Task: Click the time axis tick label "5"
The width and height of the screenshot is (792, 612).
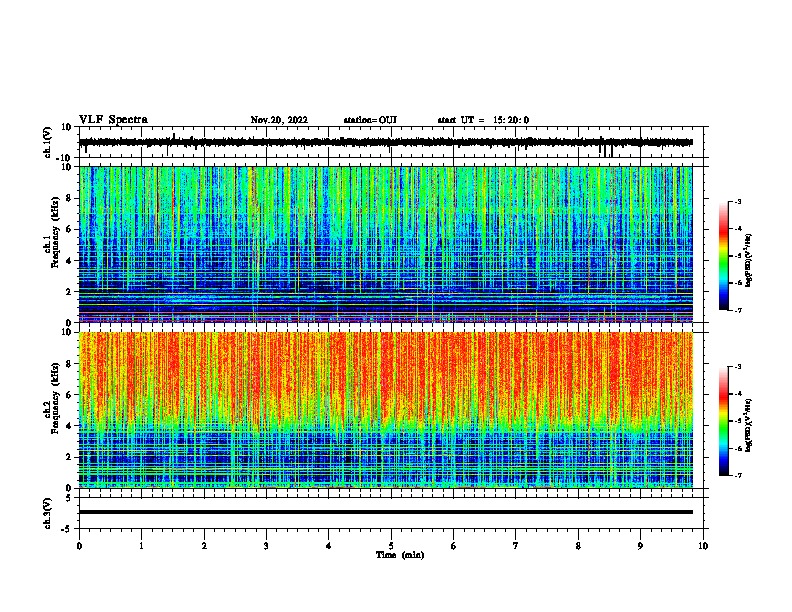Action: coord(391,546)
